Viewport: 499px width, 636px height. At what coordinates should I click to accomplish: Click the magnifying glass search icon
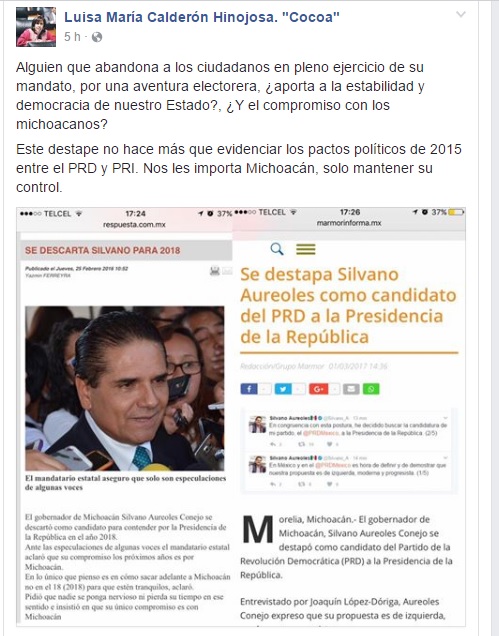[x=277, y=249]
